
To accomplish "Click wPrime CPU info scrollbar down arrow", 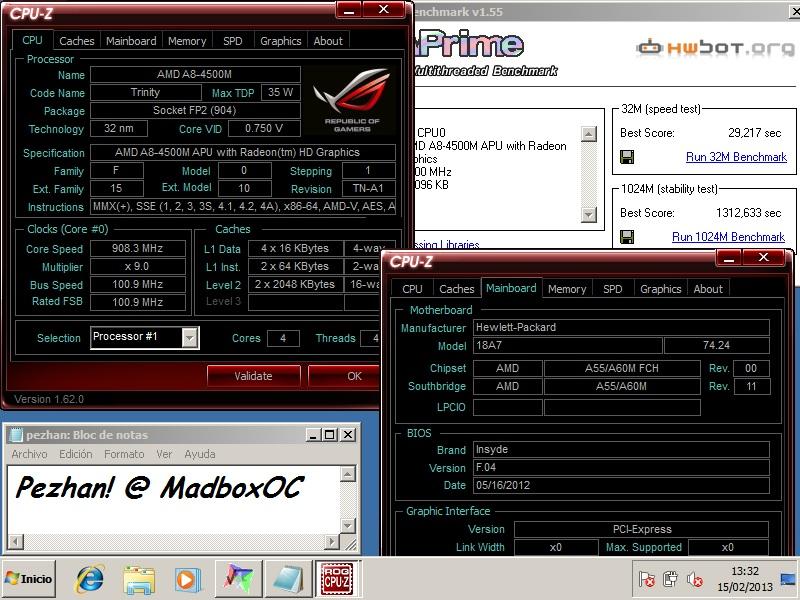I will tap(589, 215).
